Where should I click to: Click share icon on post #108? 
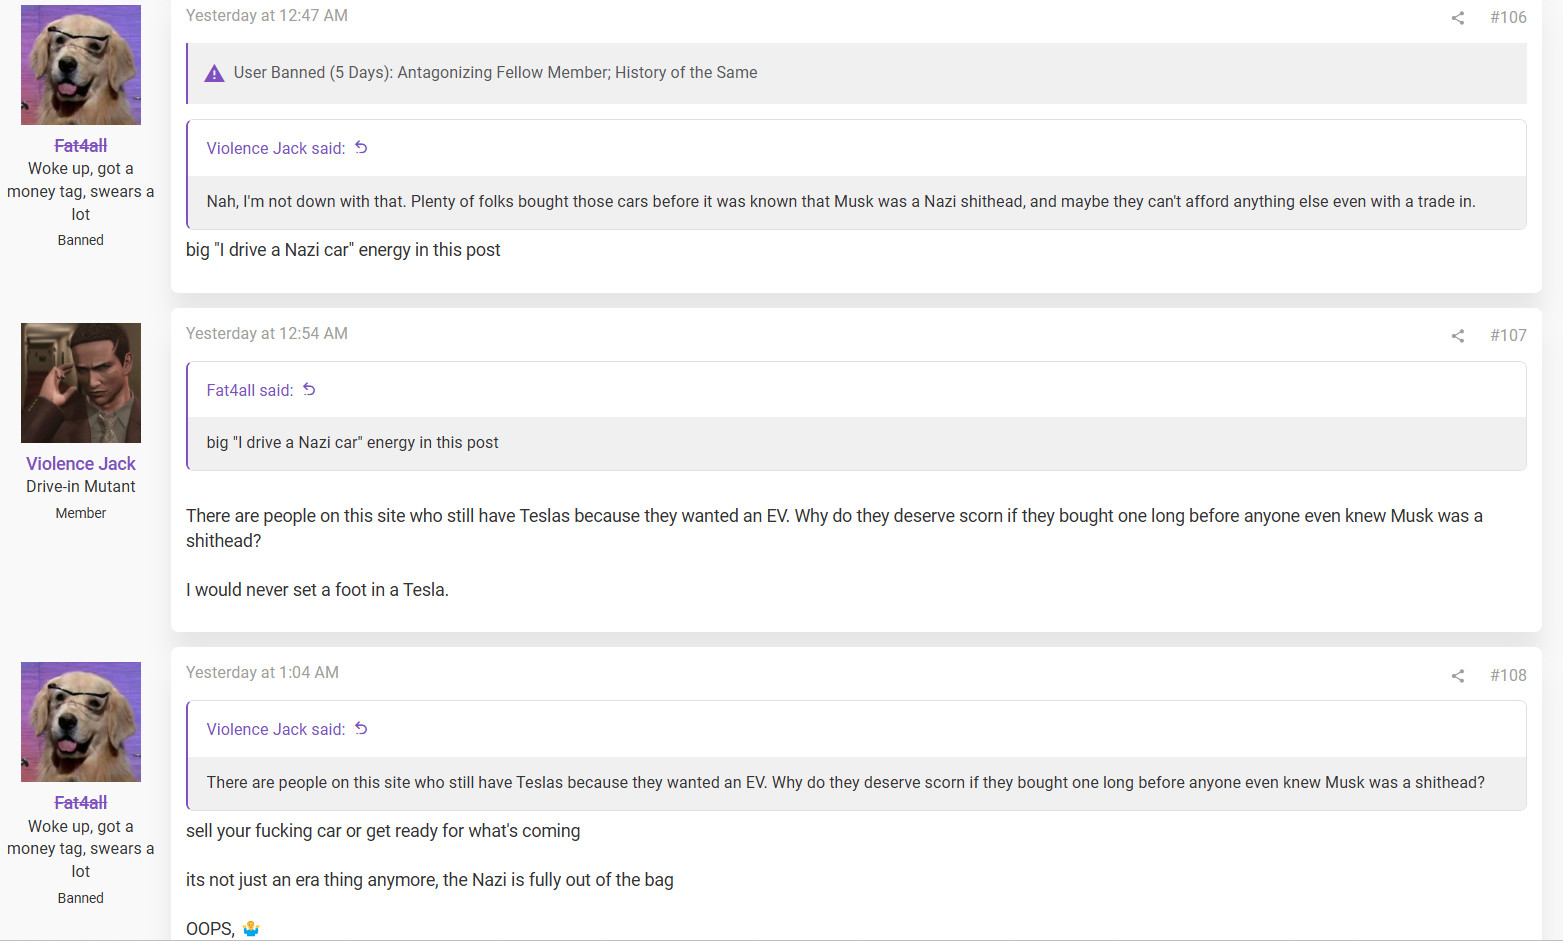pyautogui.click(x=1458, y=676)
